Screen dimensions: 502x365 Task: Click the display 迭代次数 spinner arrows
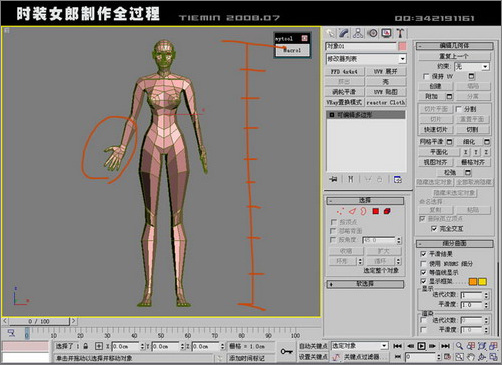pyautogui.click(x=486, y=295)
